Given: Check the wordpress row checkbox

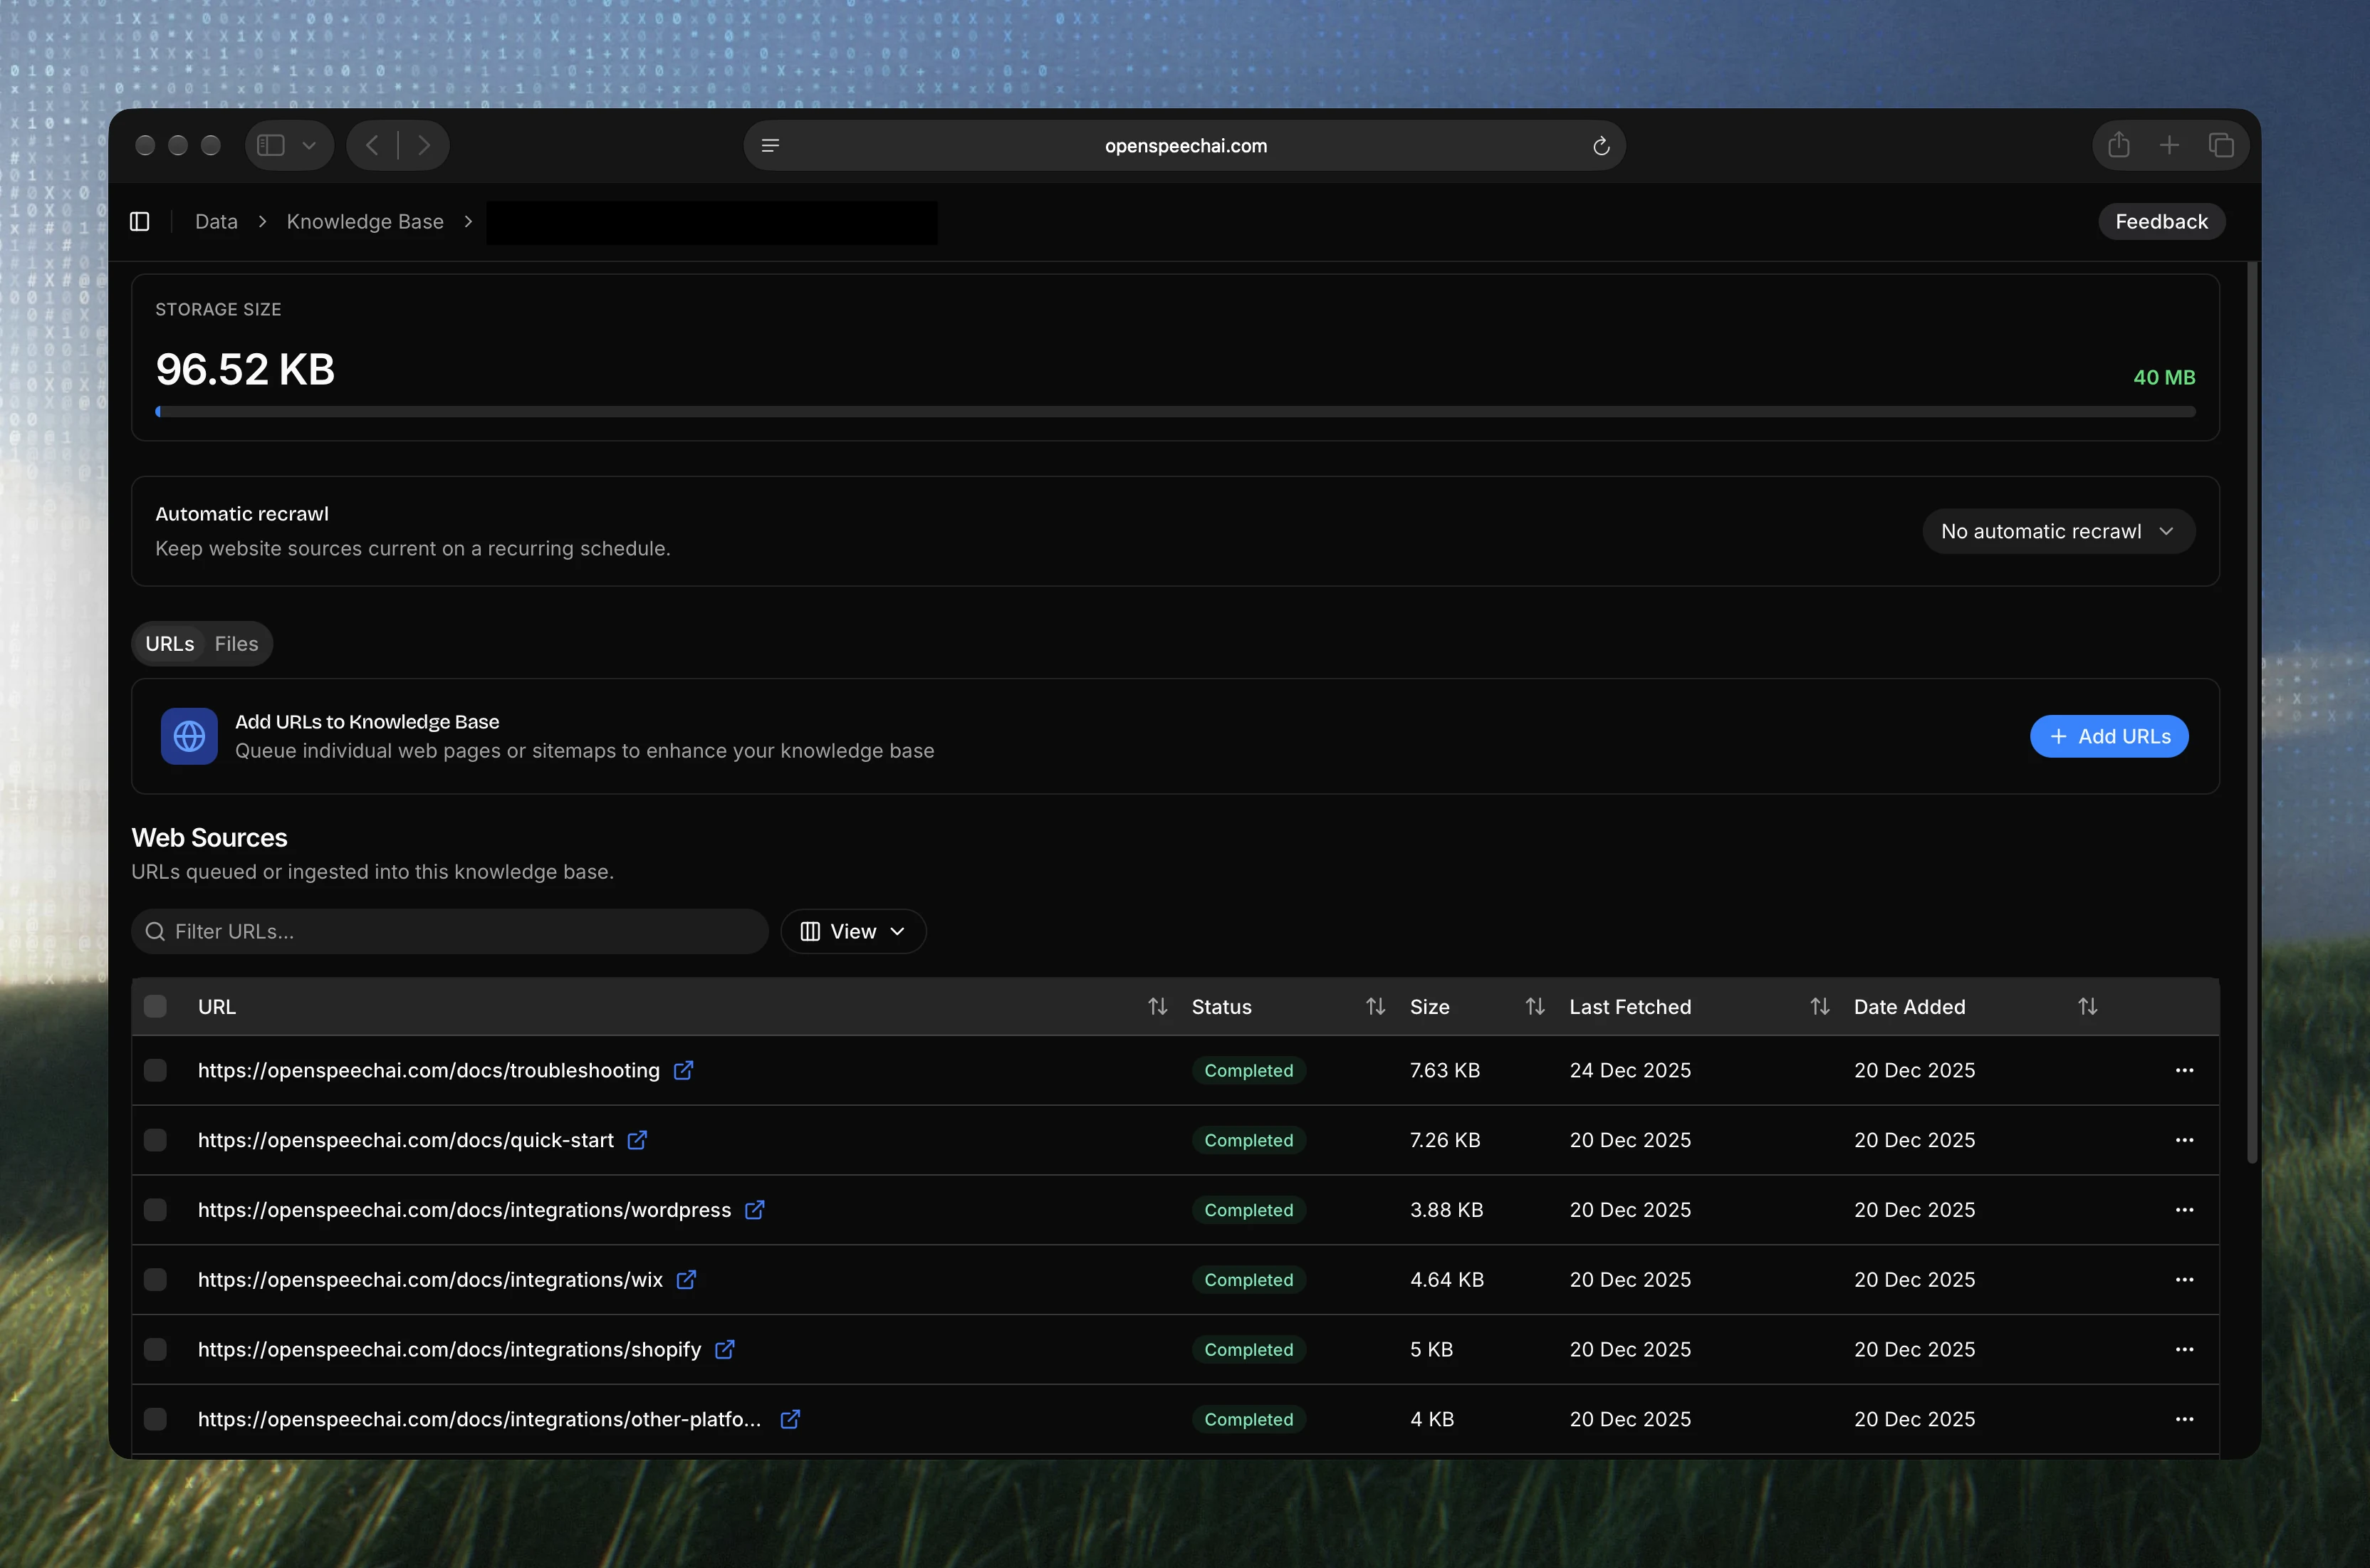Looking at the screenshot, I should pyautogui.click(x=155, y=1210).
